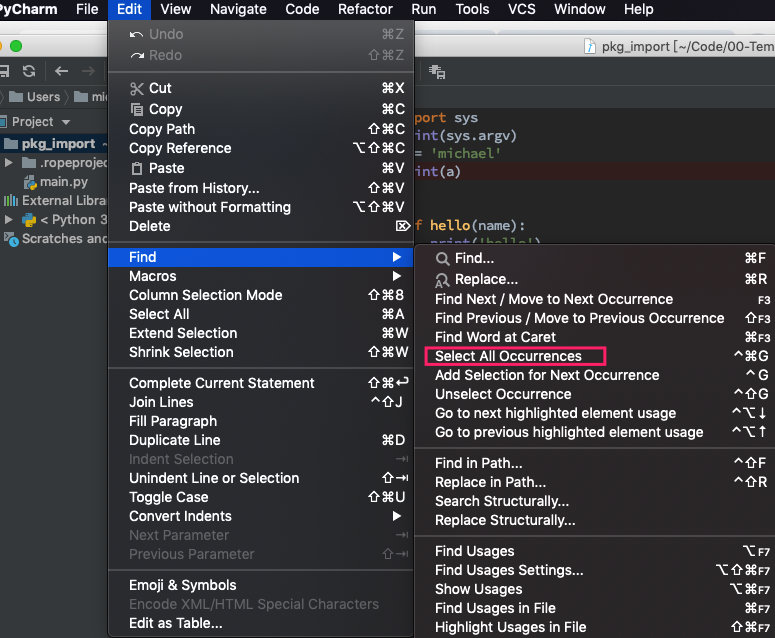The image size is (775, 638).
Task: Choose Replace in Path...
Action: 594,482
